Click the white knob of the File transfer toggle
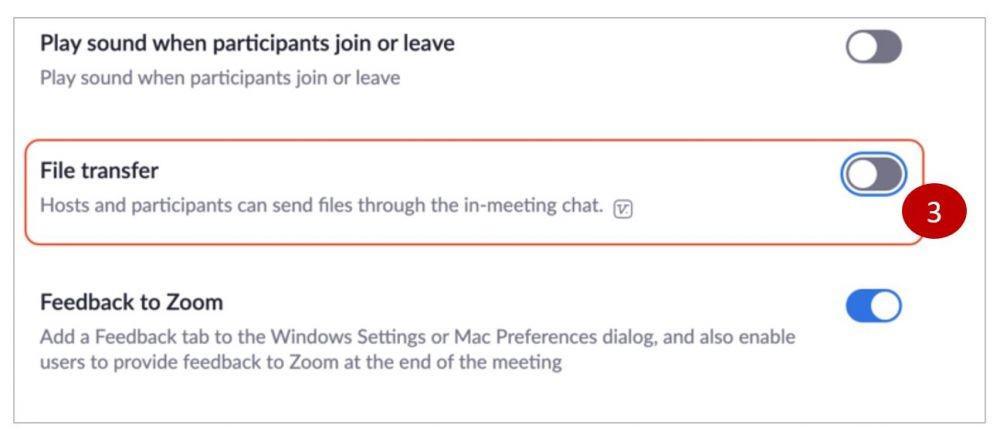1000x439 pixels. (x=862, y=174)
